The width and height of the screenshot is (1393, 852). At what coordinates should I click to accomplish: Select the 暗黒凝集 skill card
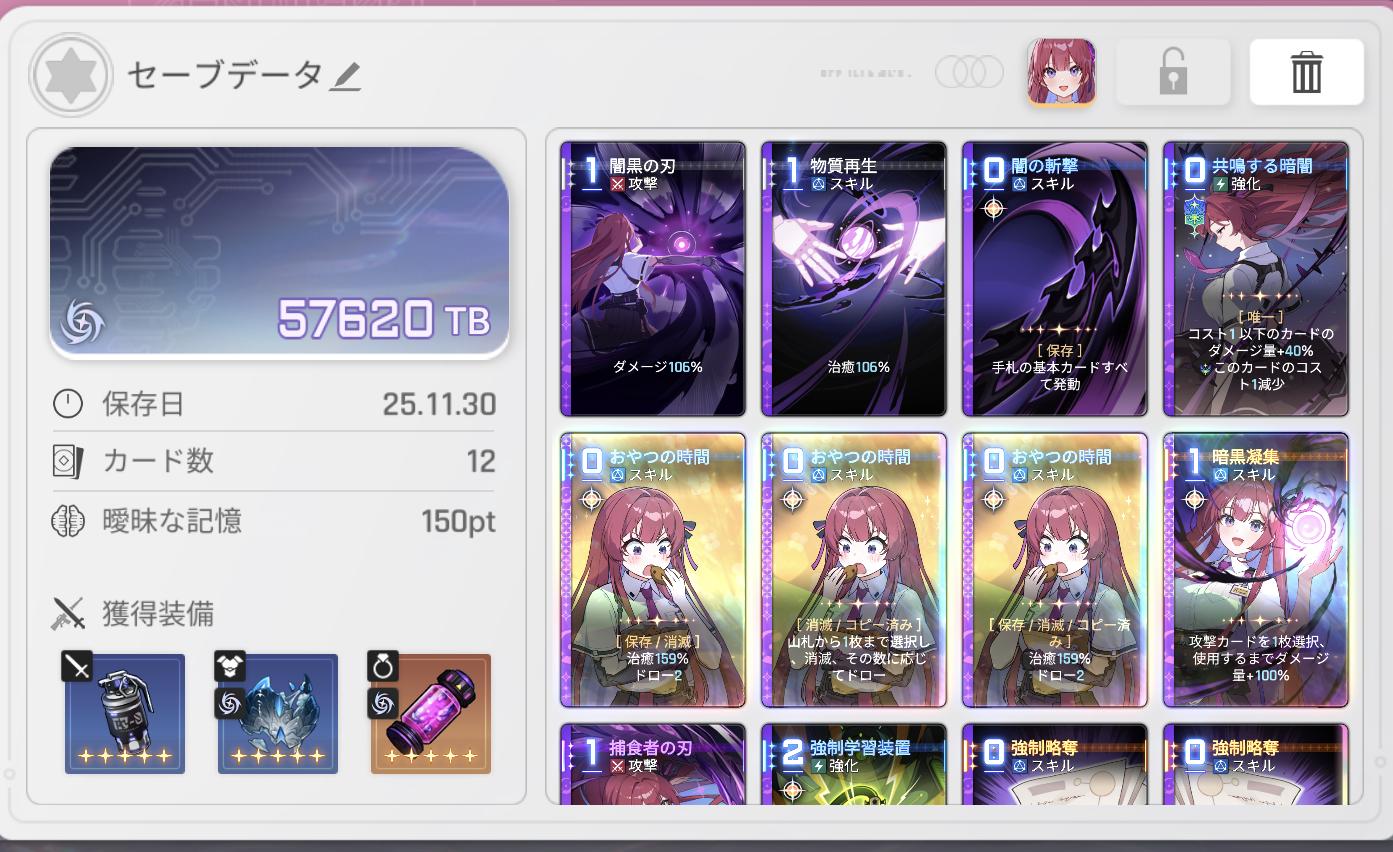[1256, 570]
